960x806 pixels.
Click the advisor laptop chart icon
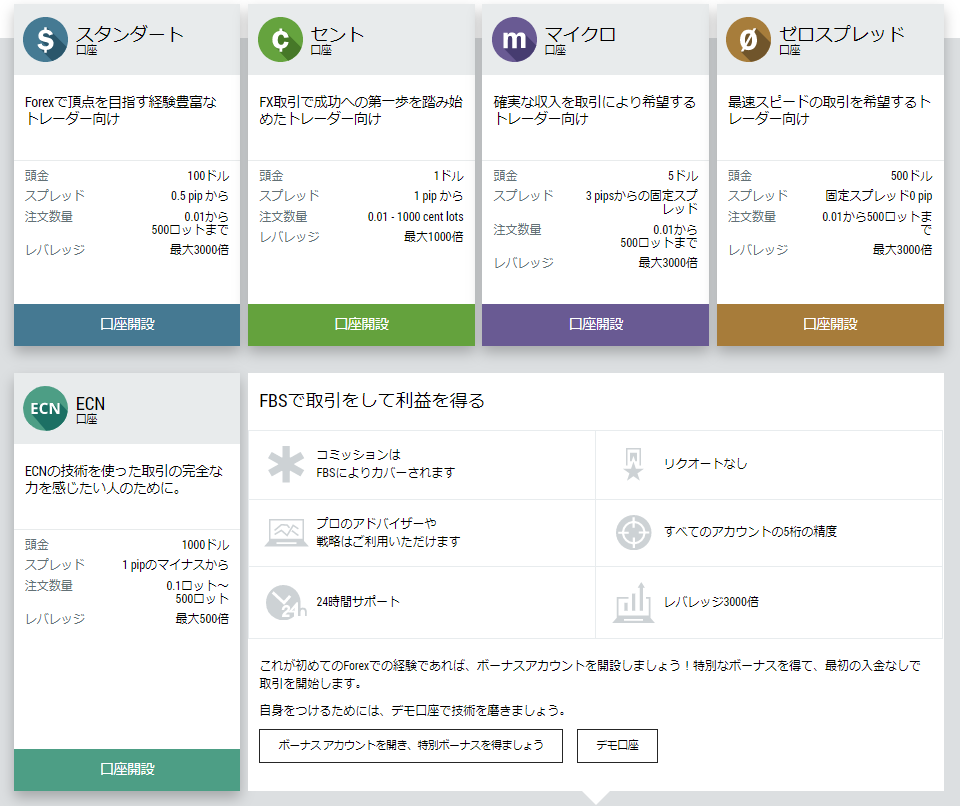click(286, 532)
